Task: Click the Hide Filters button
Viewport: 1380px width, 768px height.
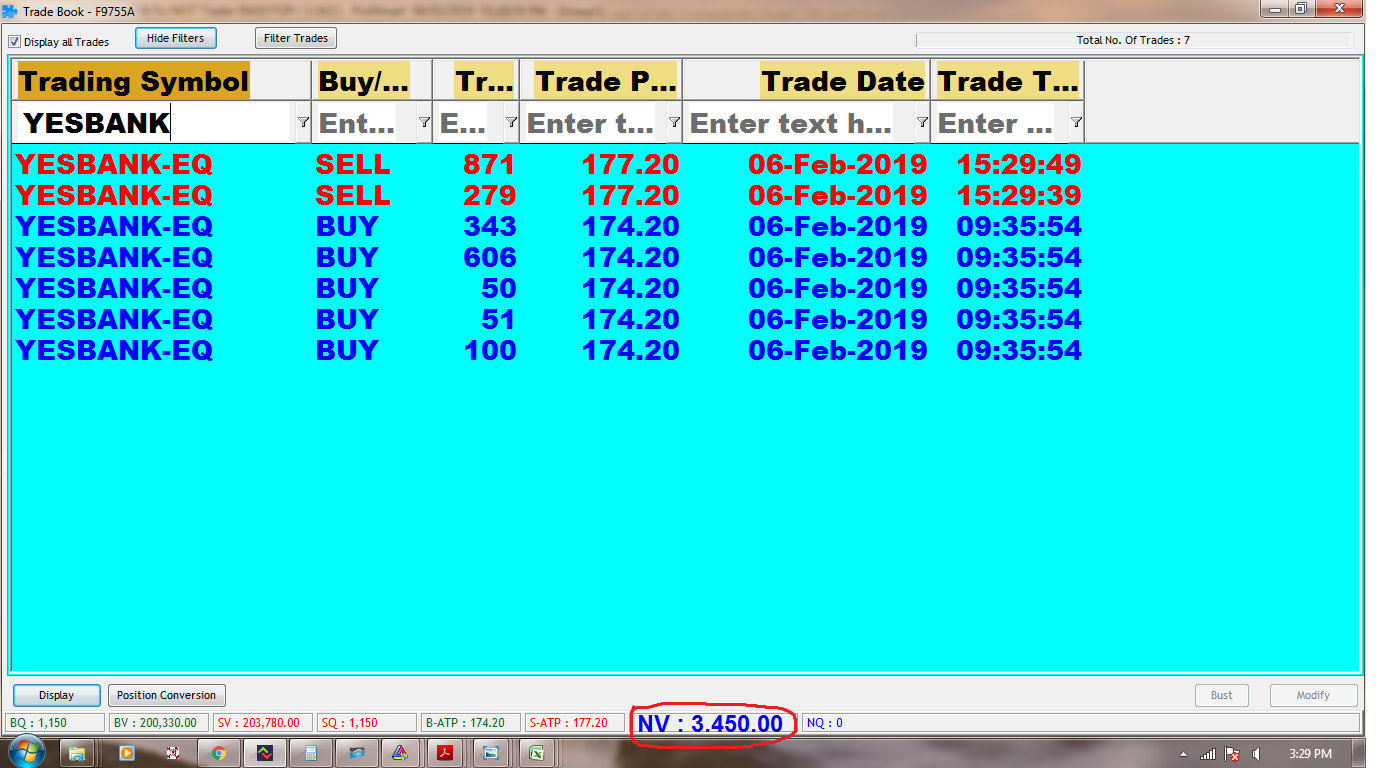Action: click(175, 38)
